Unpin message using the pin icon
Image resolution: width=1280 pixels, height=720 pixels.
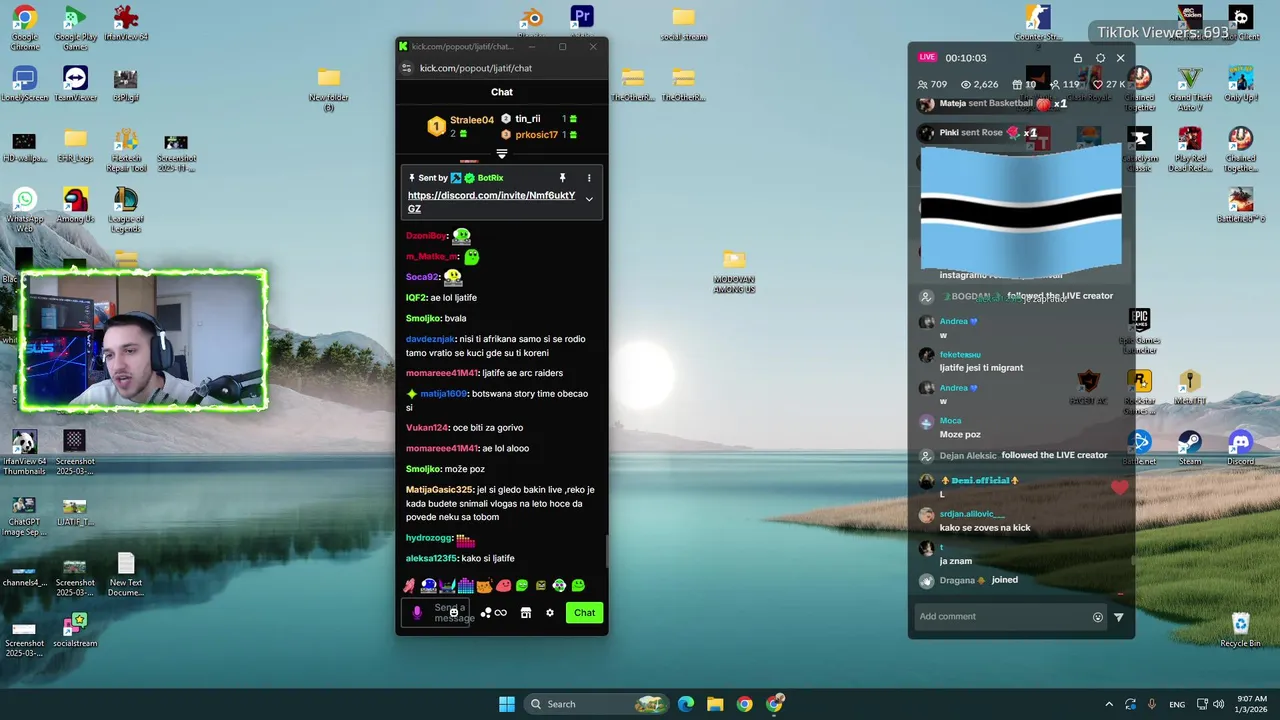tap(562, 178)
